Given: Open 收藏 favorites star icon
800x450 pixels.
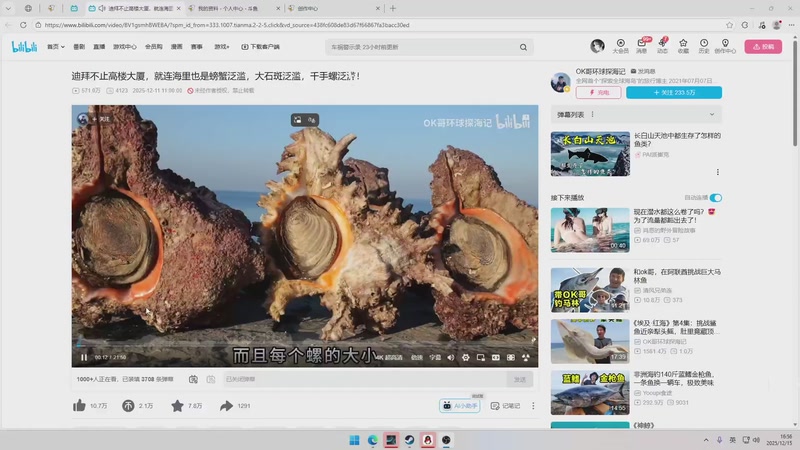Looking at the screenshot, I should pos(683,46).
